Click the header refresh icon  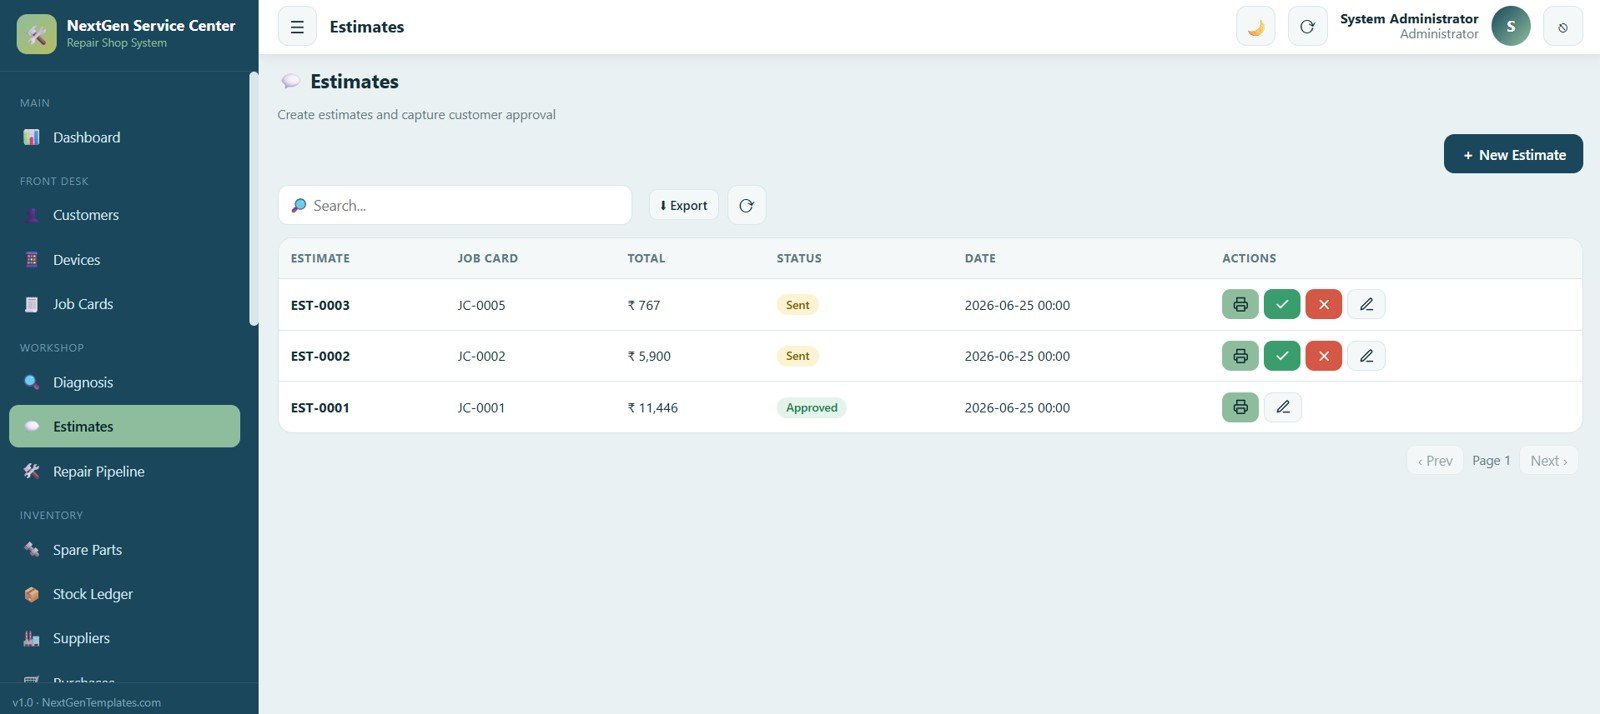[x=1307, y=27]
